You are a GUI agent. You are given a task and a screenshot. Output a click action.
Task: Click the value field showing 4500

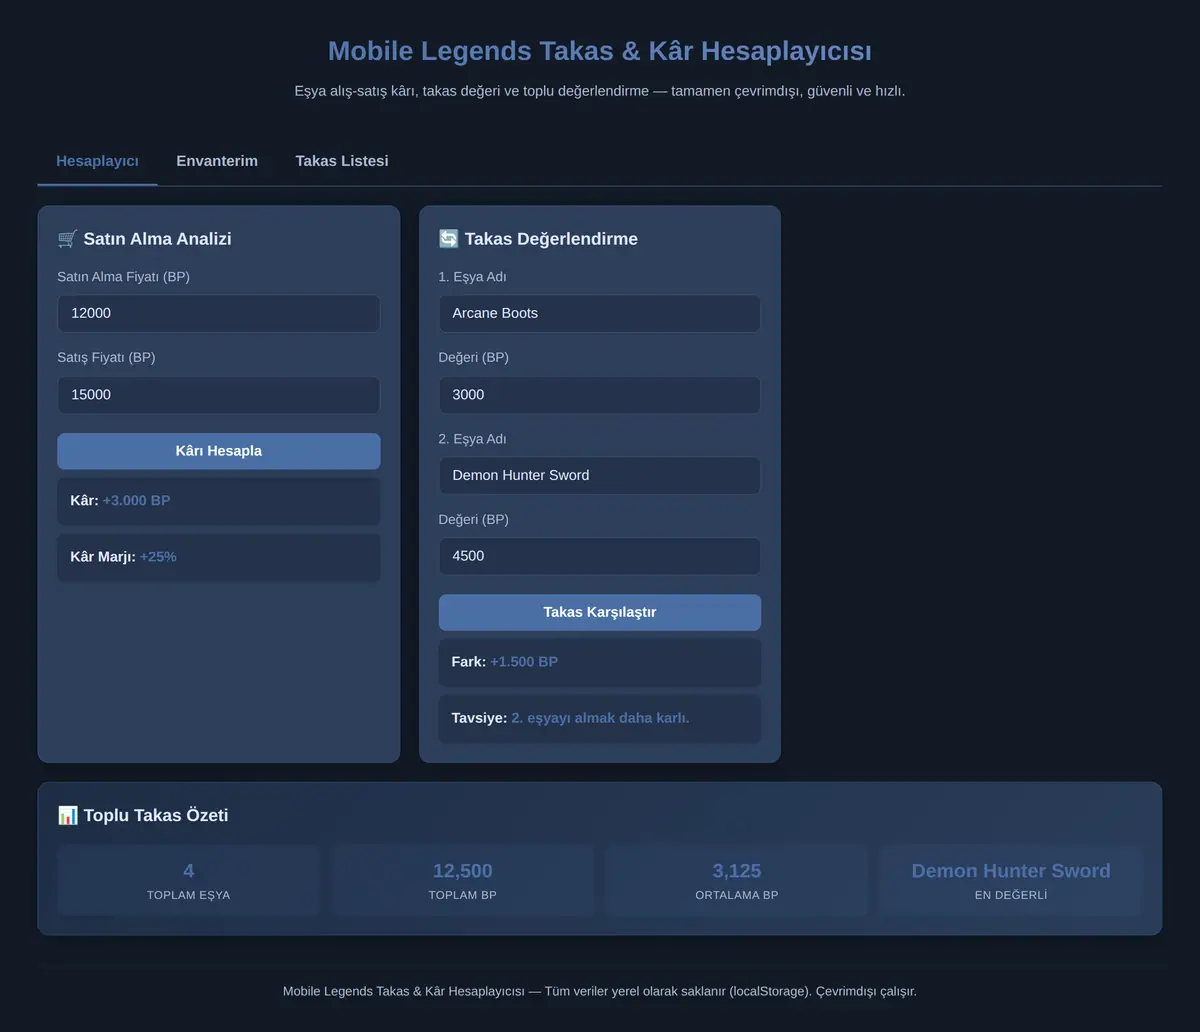click(x=600, y=556)
